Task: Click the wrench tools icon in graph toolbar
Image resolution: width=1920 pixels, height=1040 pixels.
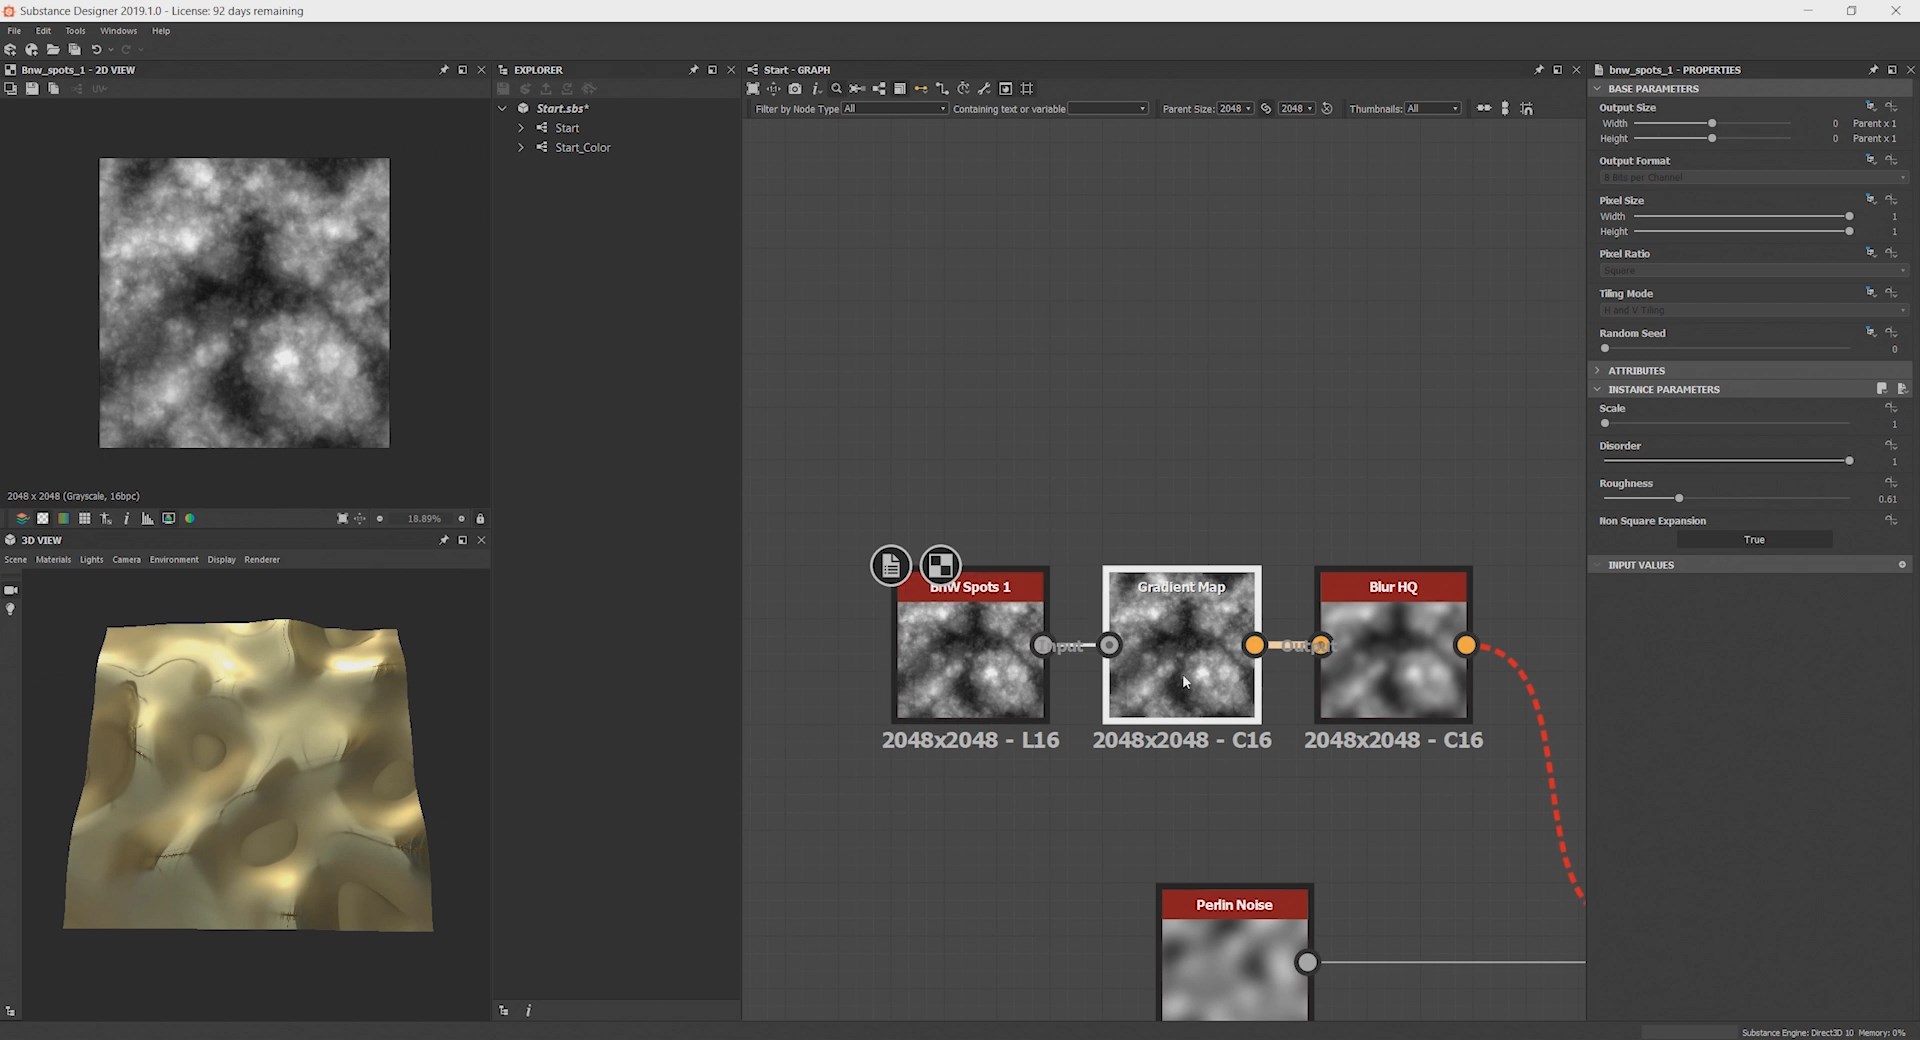Action: pos(984,89)
